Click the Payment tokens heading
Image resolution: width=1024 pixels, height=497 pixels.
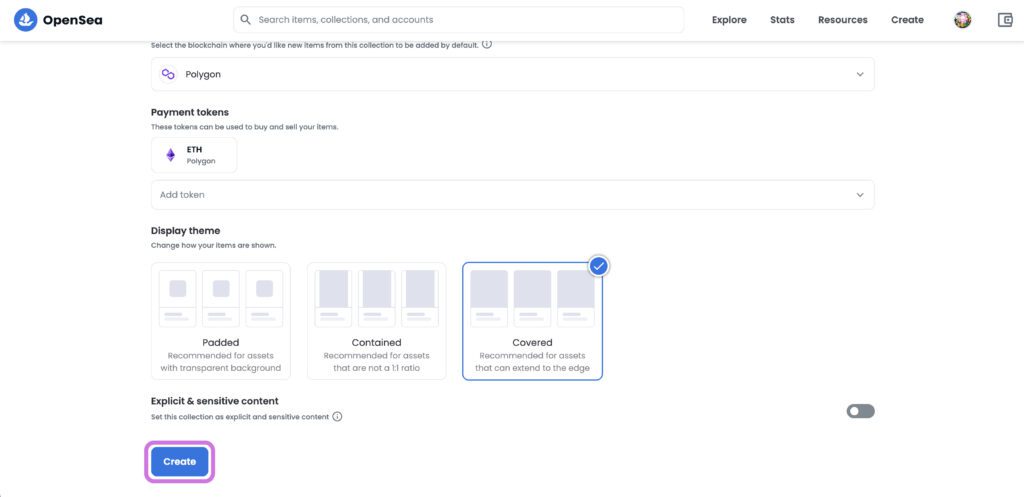[x=190, y=112]
